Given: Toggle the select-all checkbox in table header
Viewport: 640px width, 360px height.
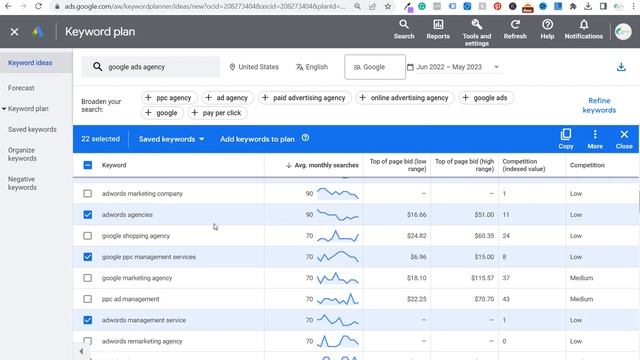Looking at the screenshot, I should point(88,165).
